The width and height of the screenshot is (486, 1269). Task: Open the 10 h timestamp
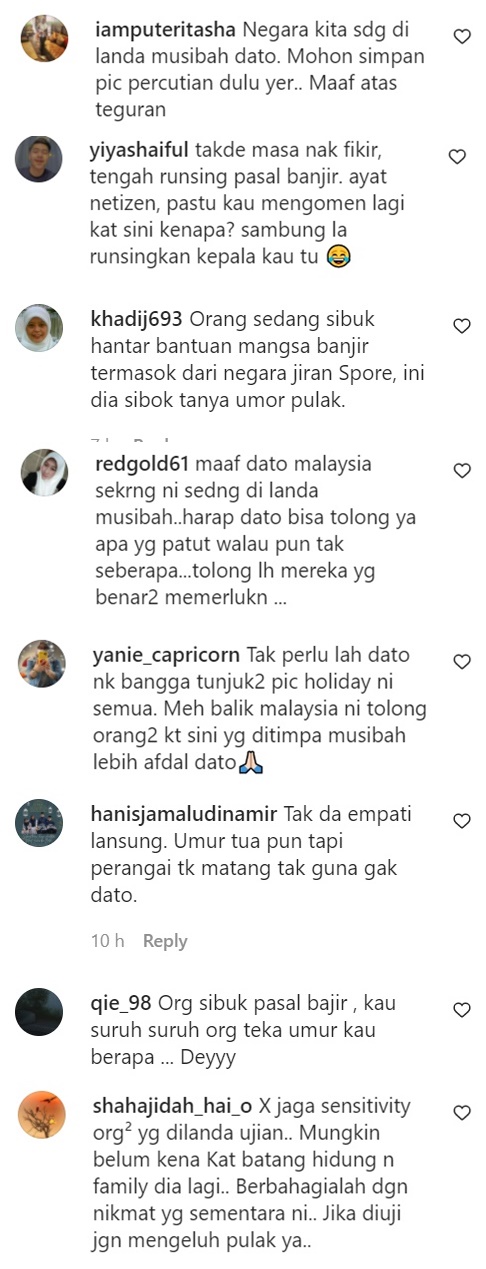[107, 941]
